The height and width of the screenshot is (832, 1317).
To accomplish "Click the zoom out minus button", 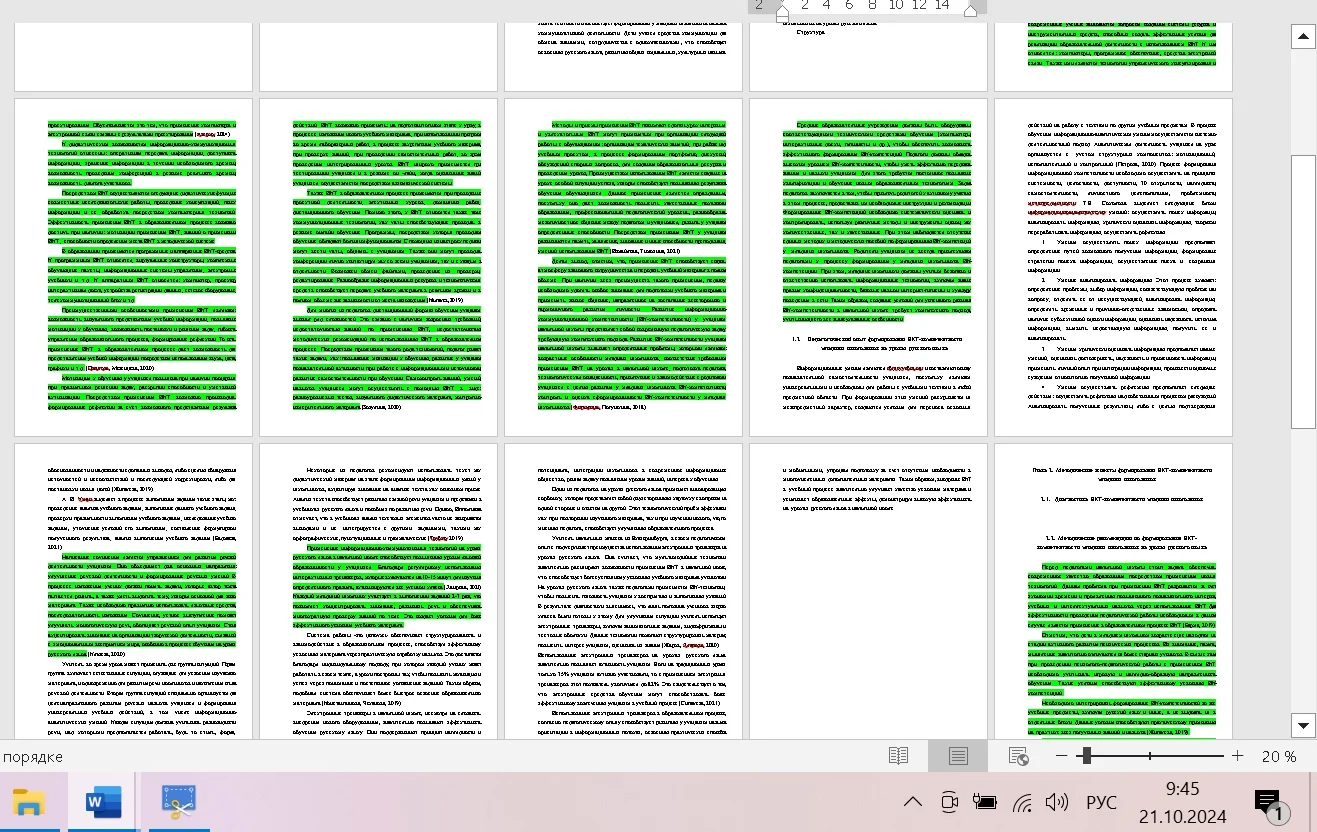I will (1062, 757).
